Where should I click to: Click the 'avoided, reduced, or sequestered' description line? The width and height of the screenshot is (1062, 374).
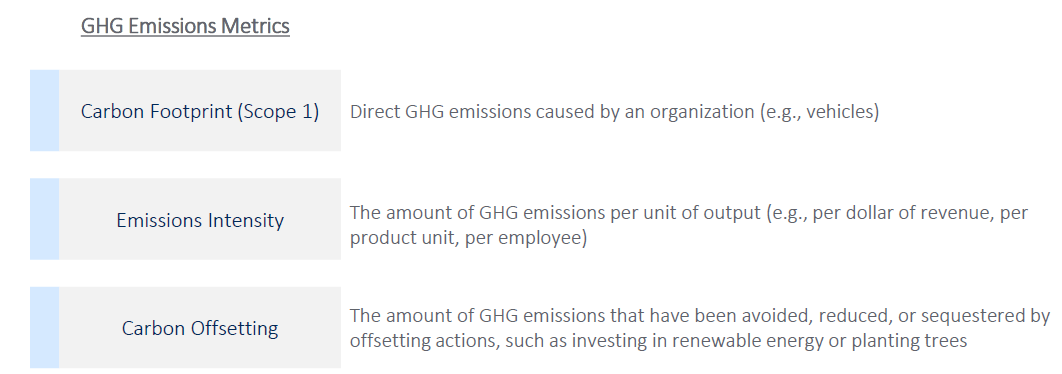700,316
